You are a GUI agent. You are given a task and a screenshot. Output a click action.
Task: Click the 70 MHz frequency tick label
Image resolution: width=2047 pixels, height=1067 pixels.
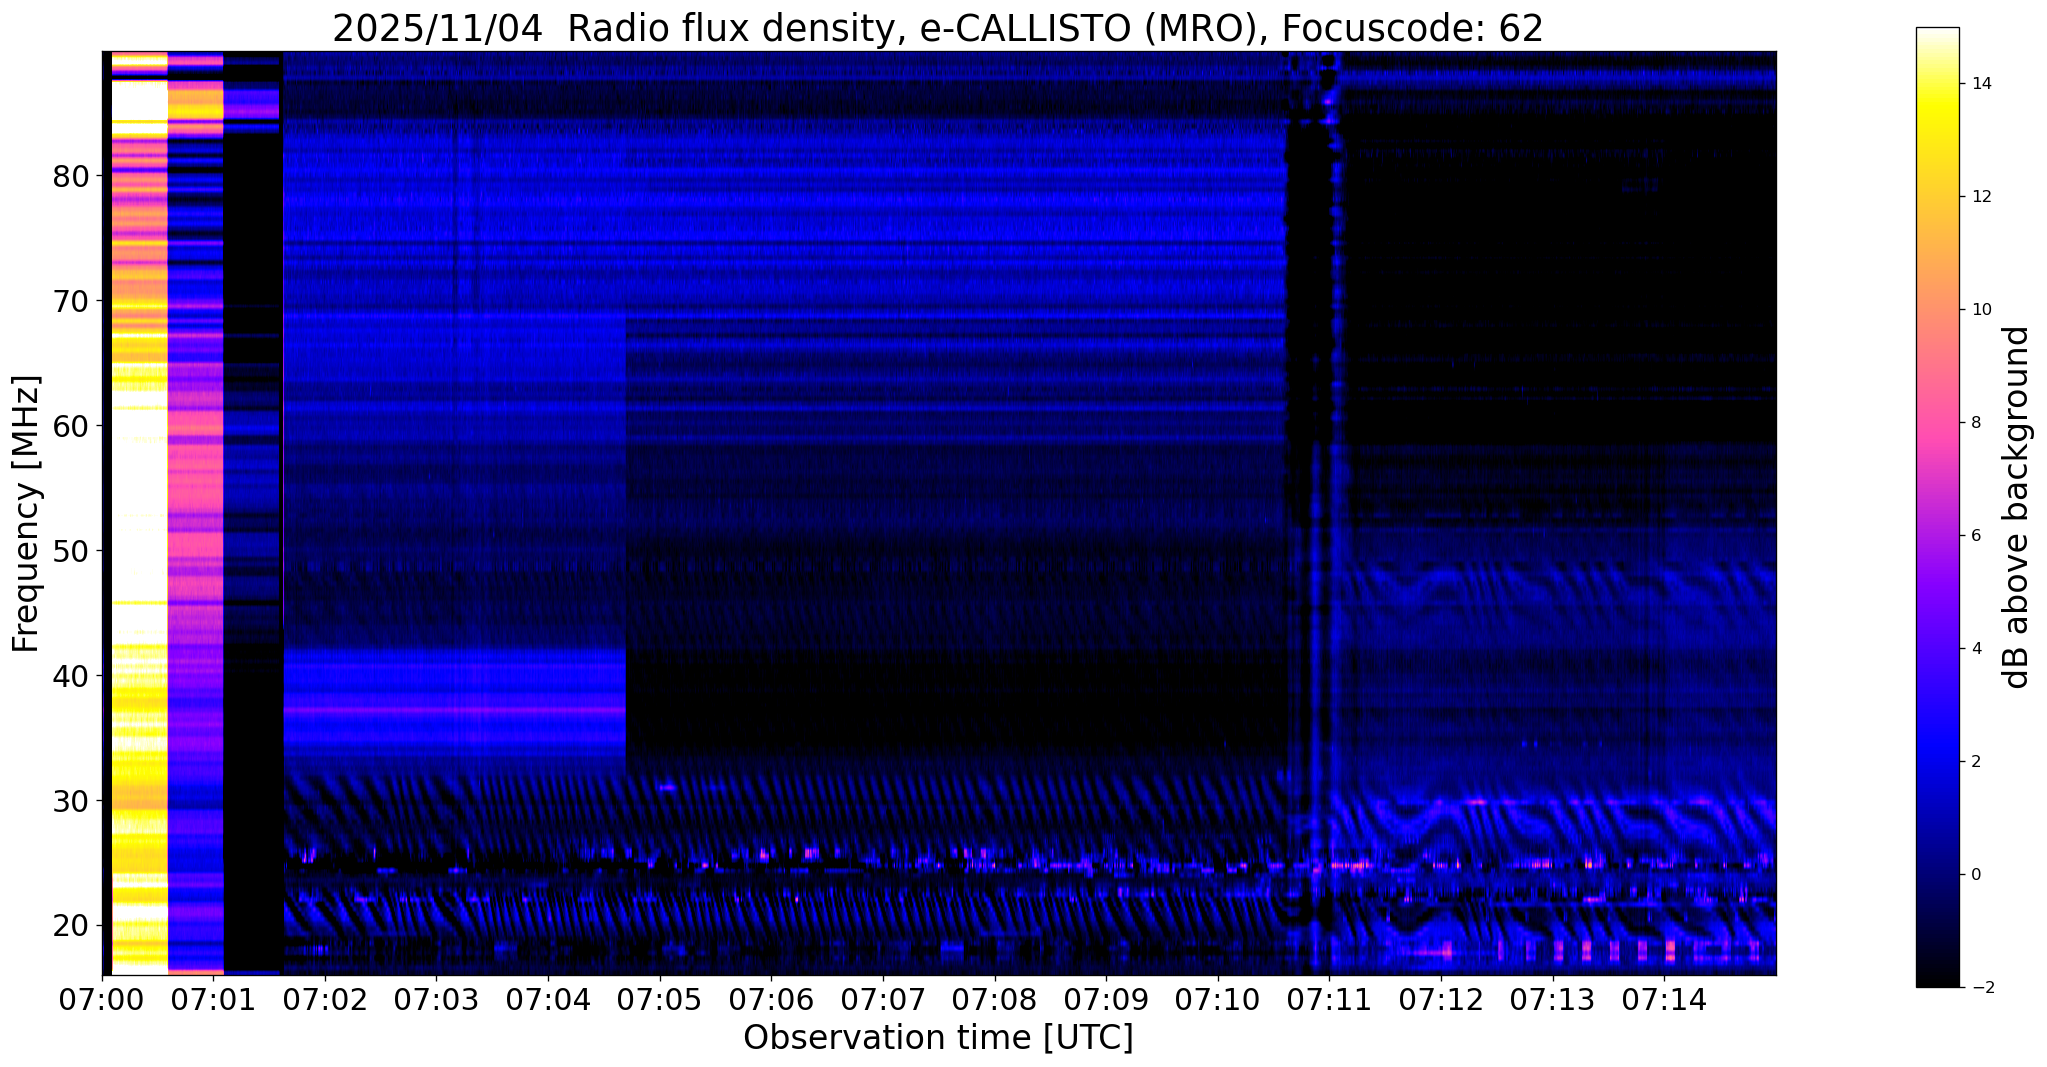(x=70, y=301)
